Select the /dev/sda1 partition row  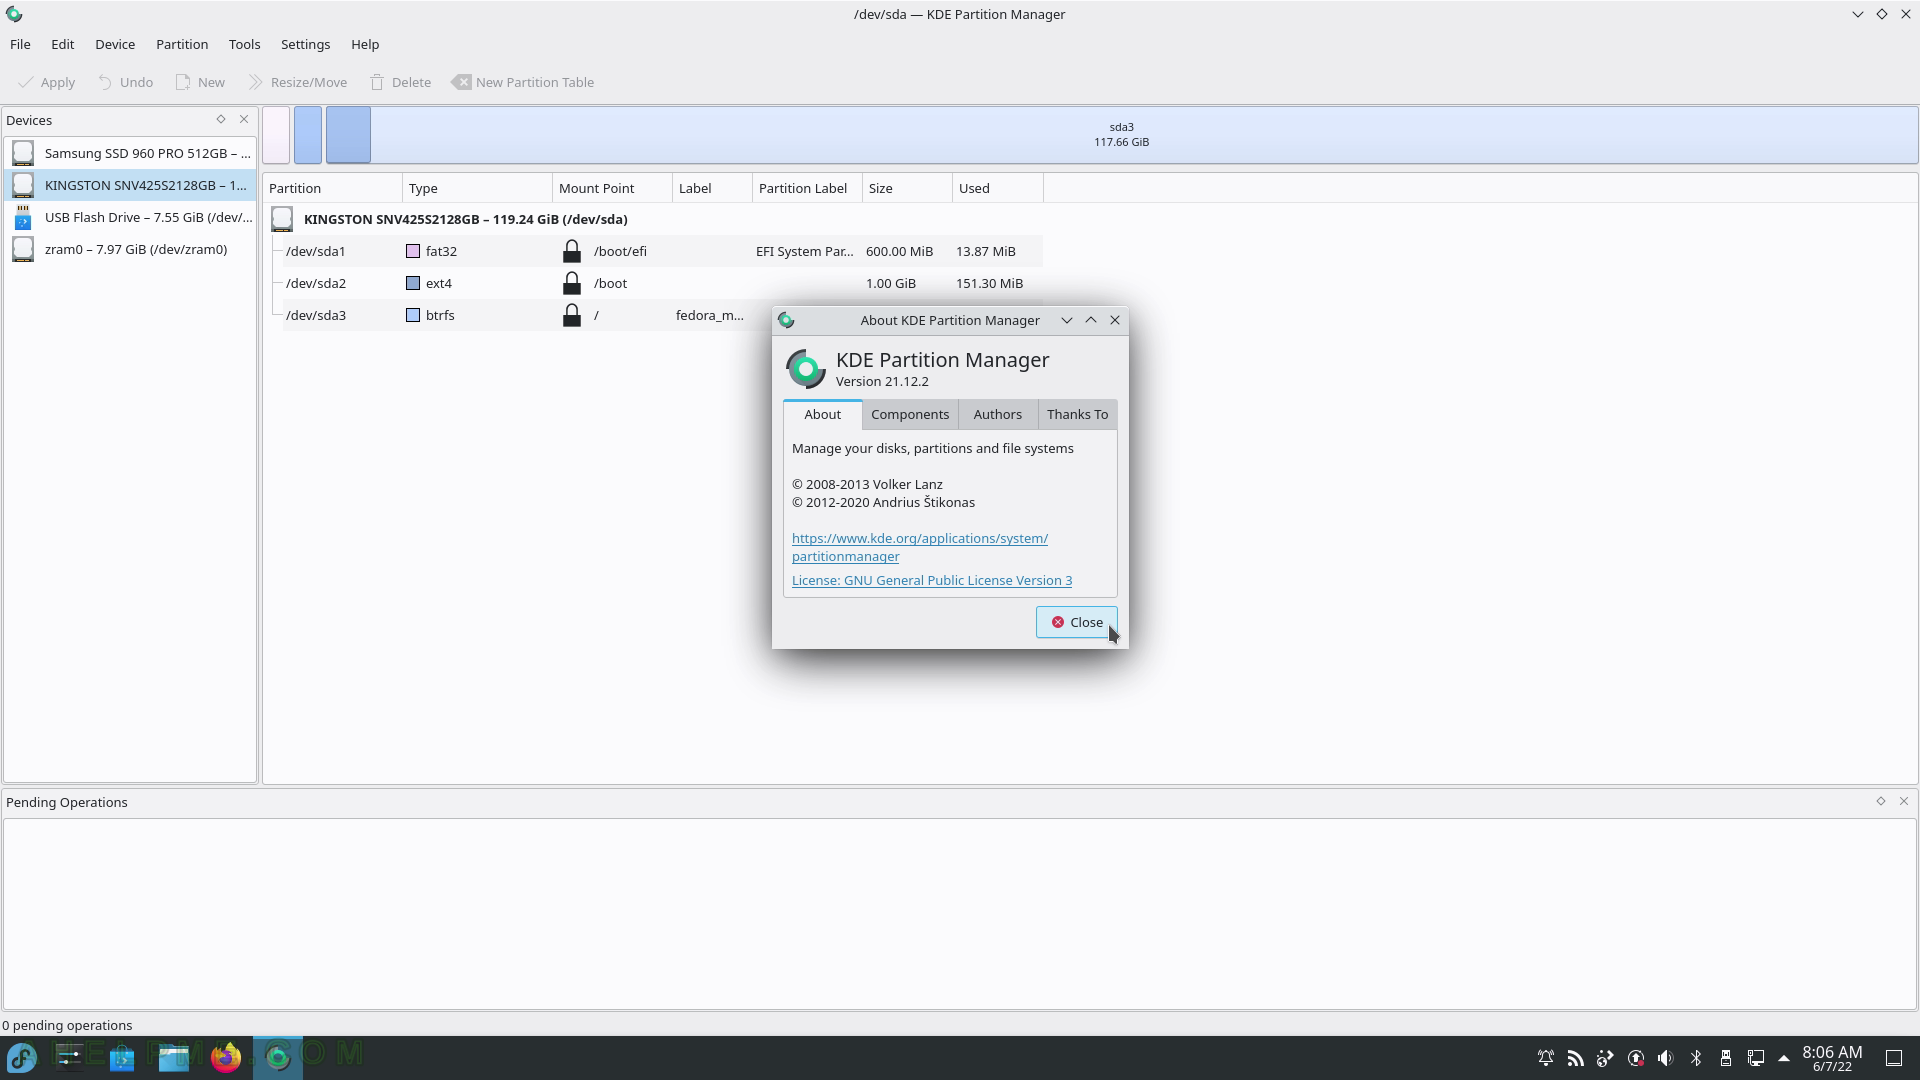662,251
